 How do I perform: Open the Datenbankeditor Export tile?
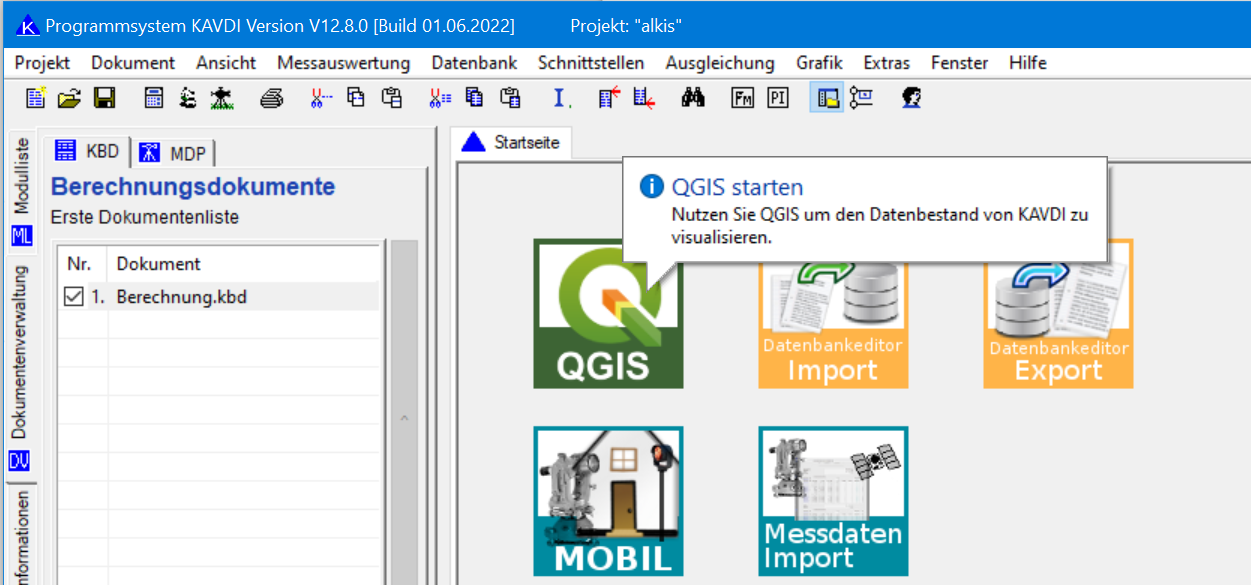click(x=1058, y=314)
